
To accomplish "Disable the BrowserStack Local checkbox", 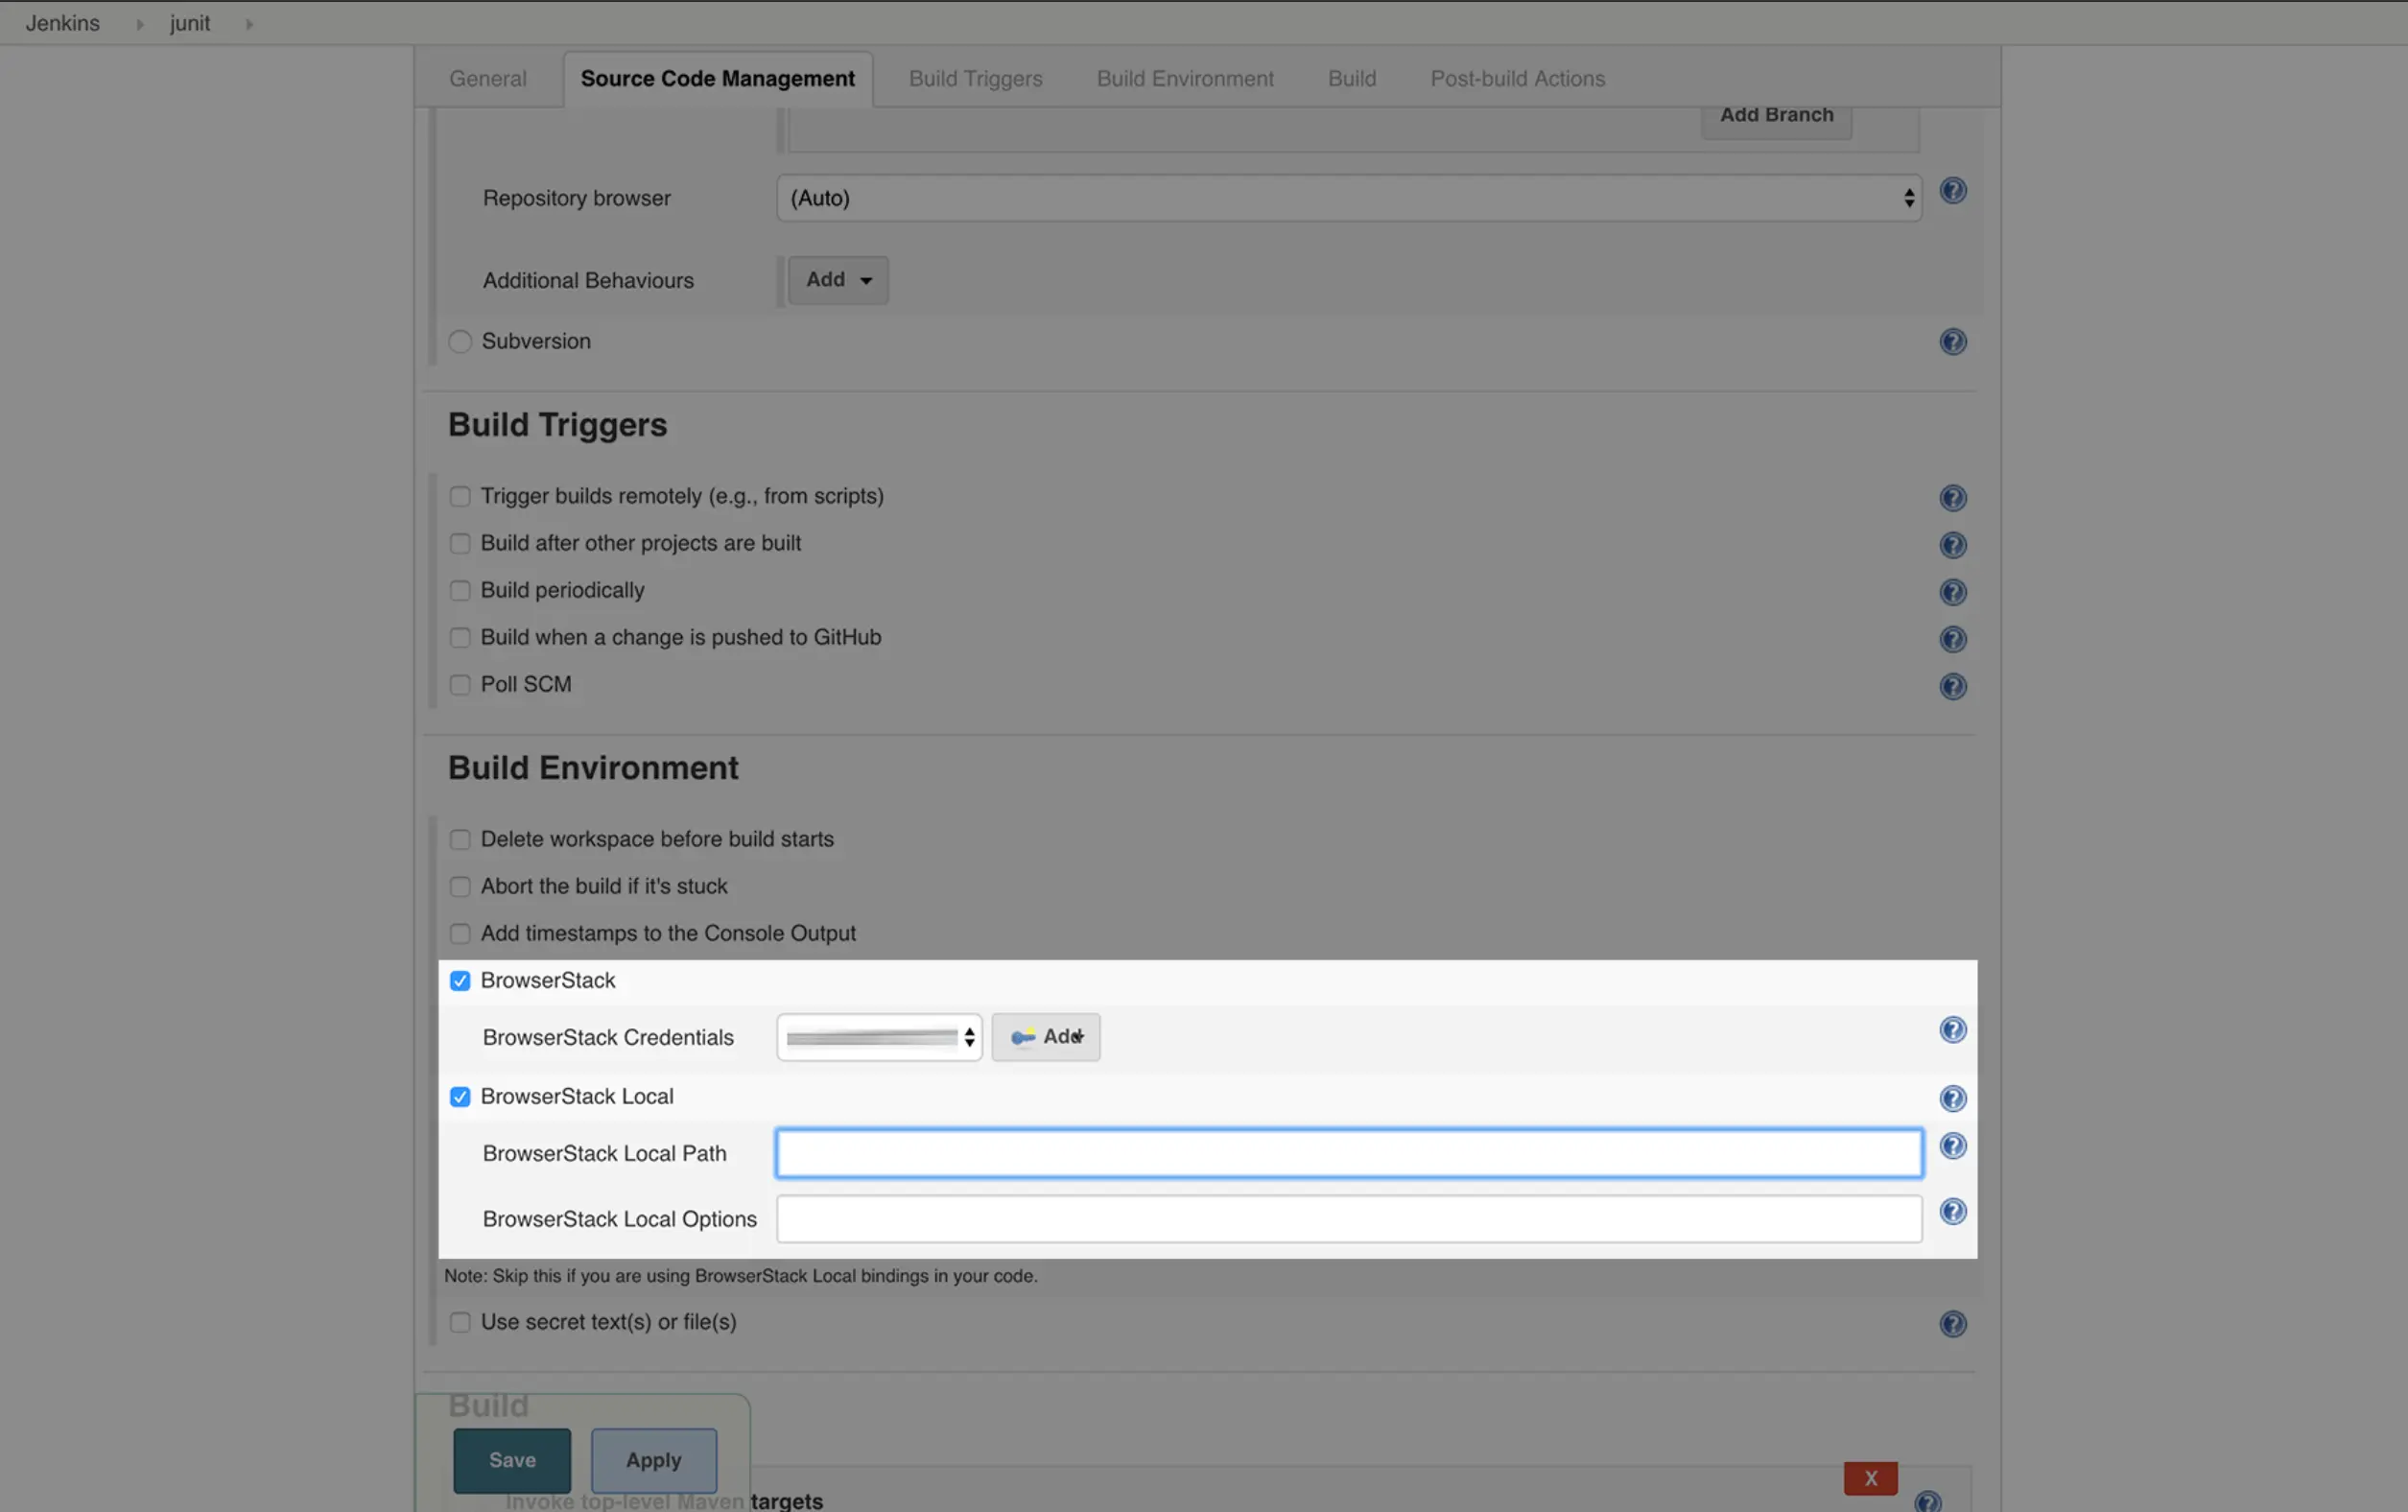I will pyautogui.click(x=460, y=1097).
